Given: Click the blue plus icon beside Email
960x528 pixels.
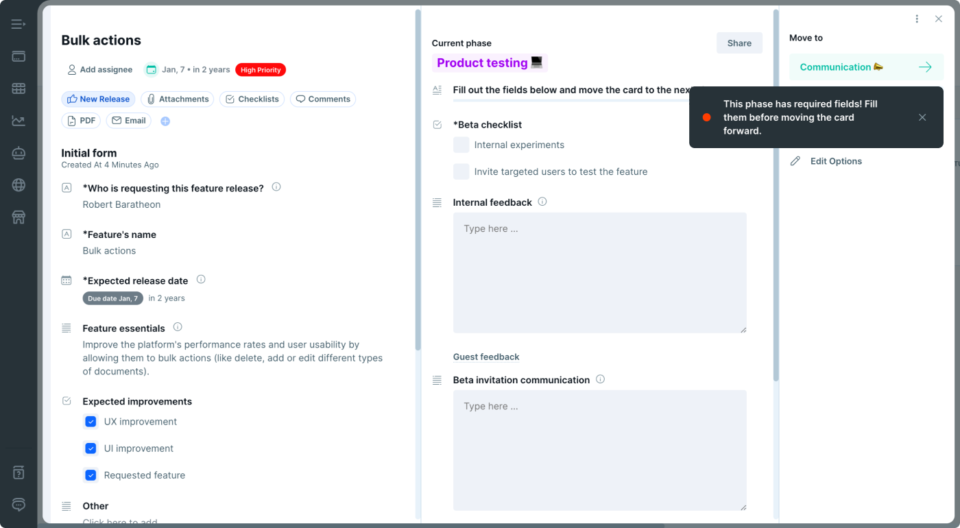Looking at the screenshot, I should coord(165,121).
